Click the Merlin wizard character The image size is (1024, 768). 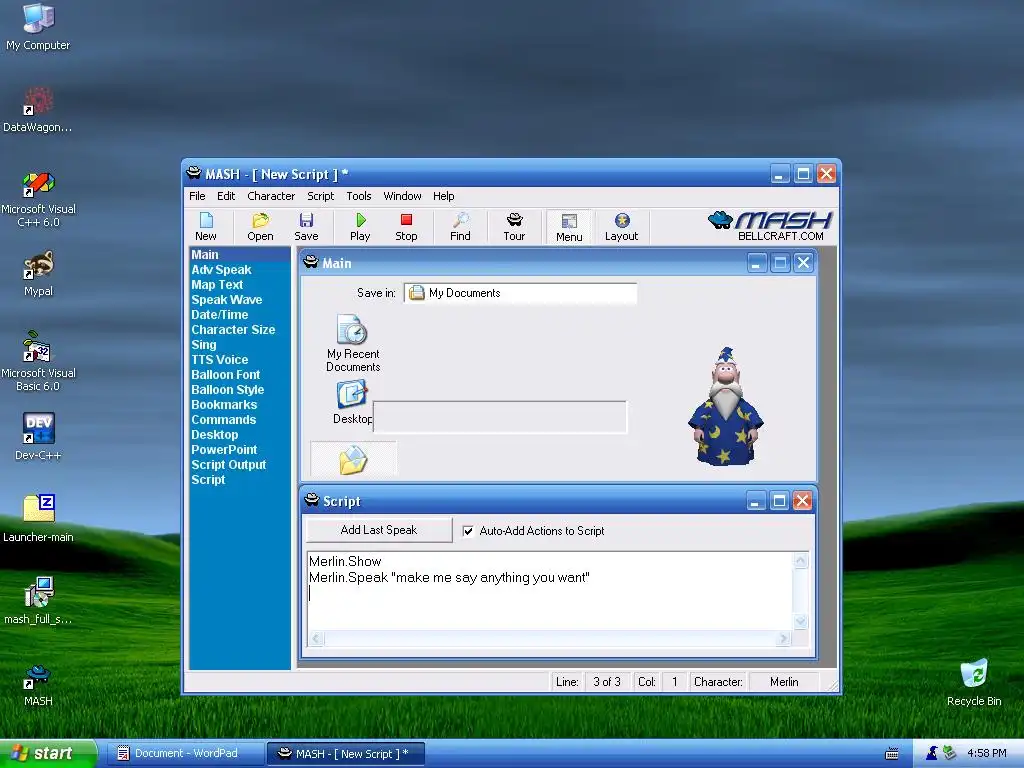725,406
